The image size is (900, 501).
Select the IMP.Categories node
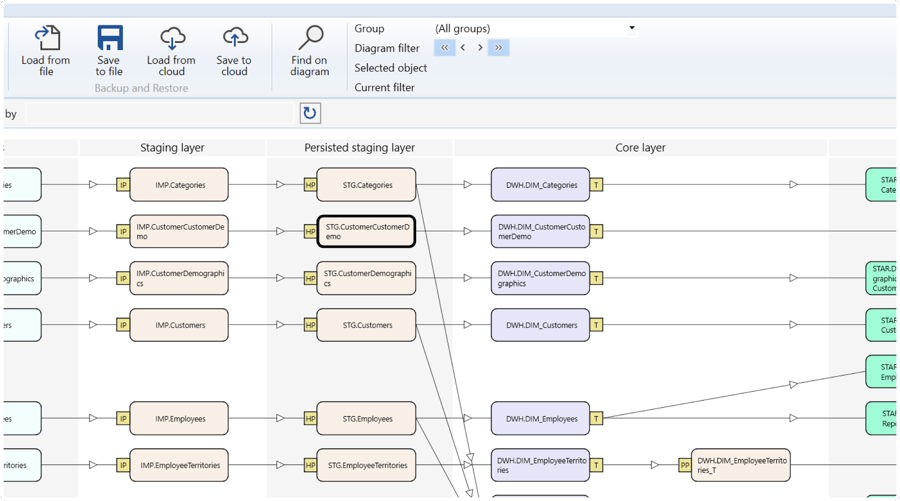[179, 185]
